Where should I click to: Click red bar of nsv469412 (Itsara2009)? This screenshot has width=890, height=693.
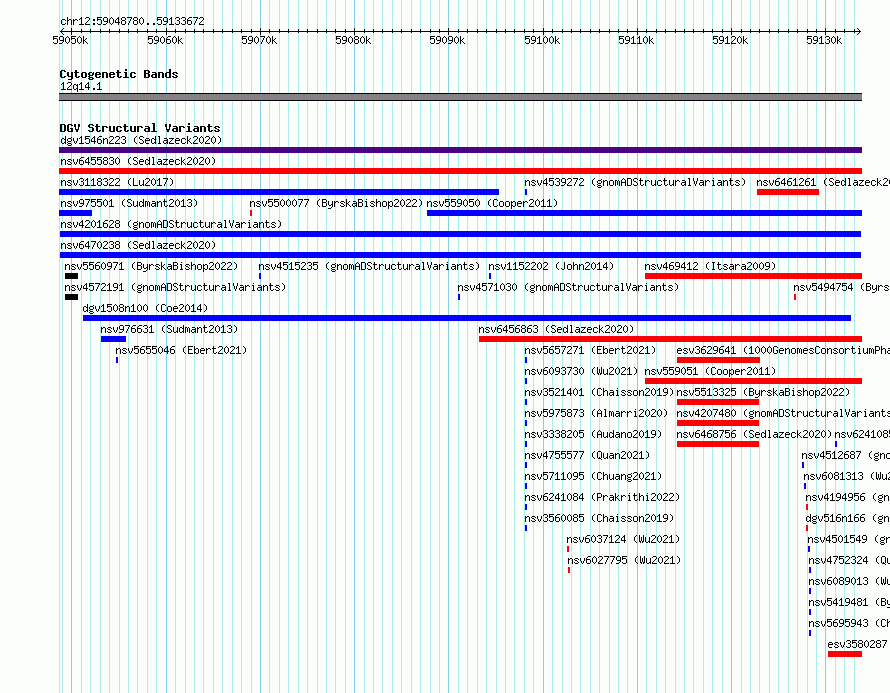[x=753, y=276]
